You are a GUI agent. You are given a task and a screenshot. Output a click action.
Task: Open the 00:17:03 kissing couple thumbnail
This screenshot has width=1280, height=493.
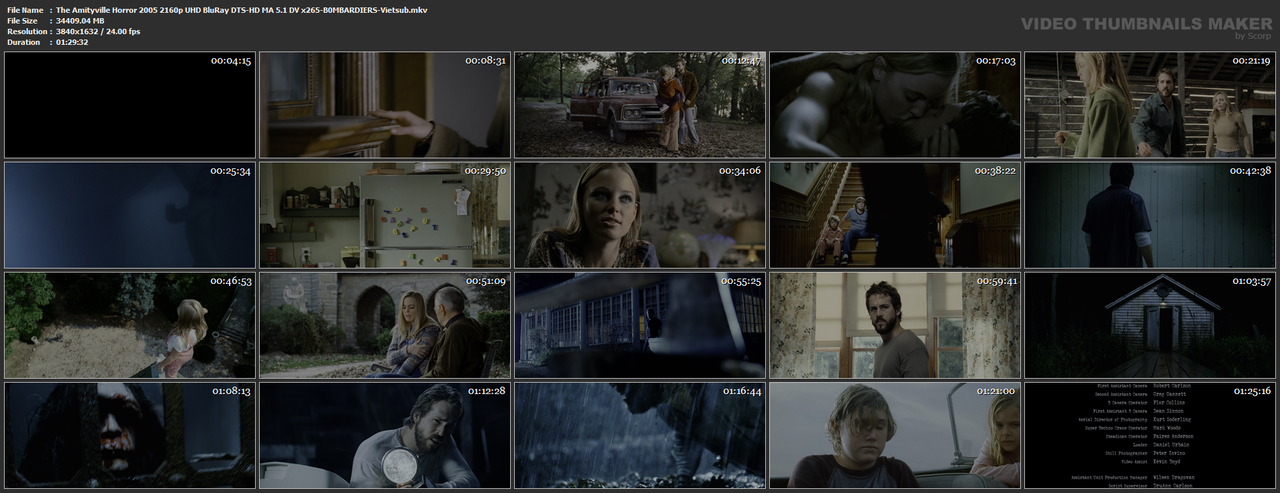(895, 105)
